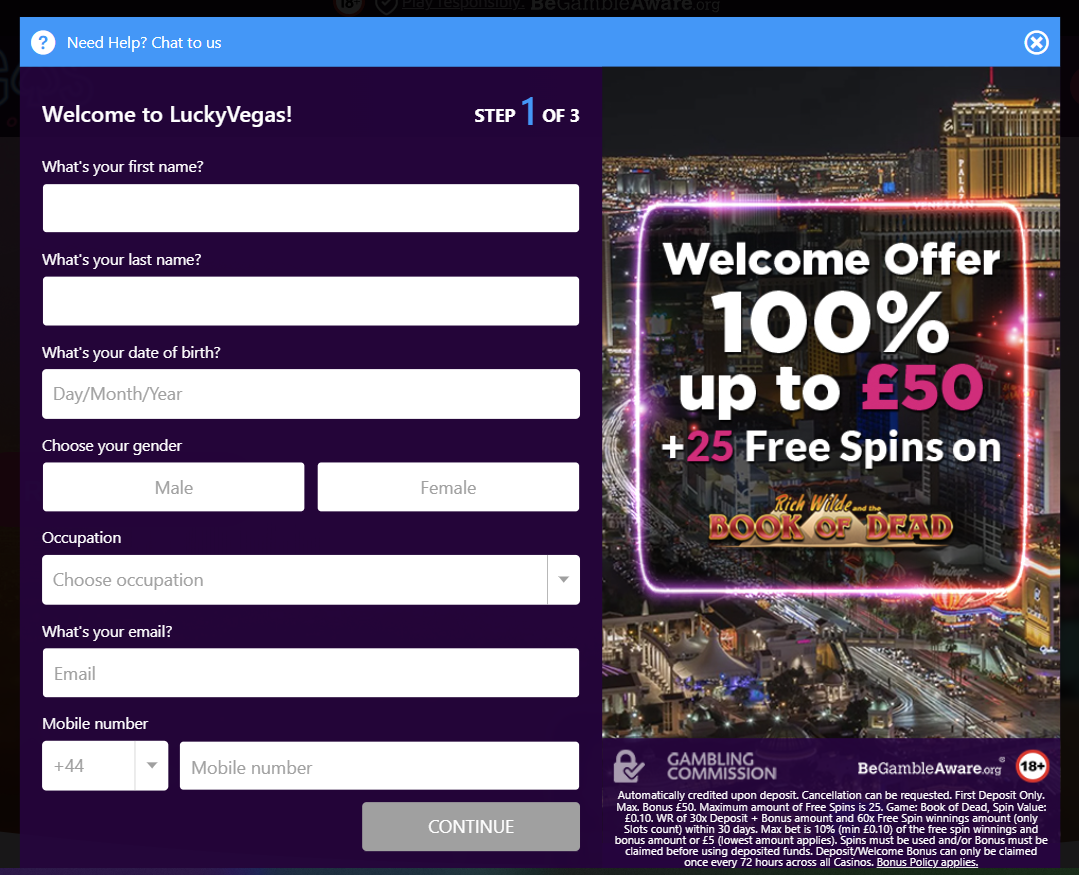Focus the first name input field
Viewport: 1079px width, 875px height.
311,208
